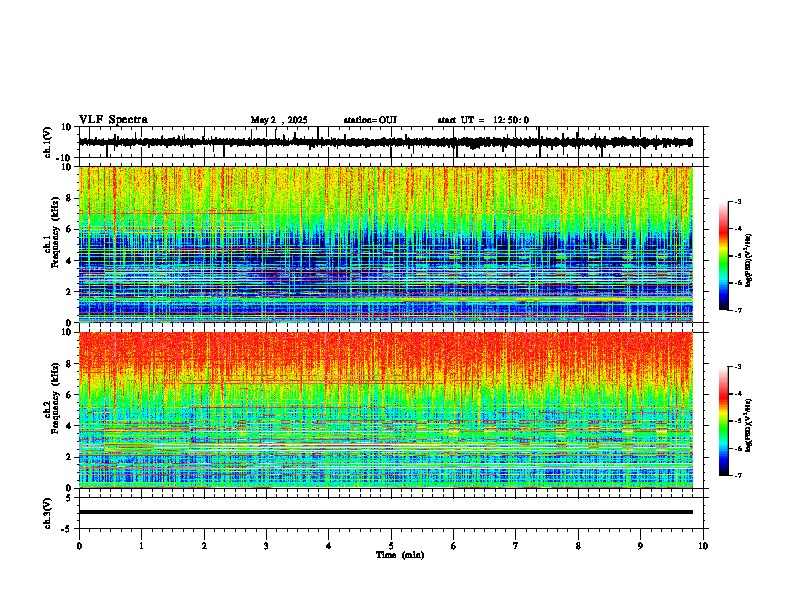
Task: Click the ch.1 spectrogram panel
Action: point(385,244)
